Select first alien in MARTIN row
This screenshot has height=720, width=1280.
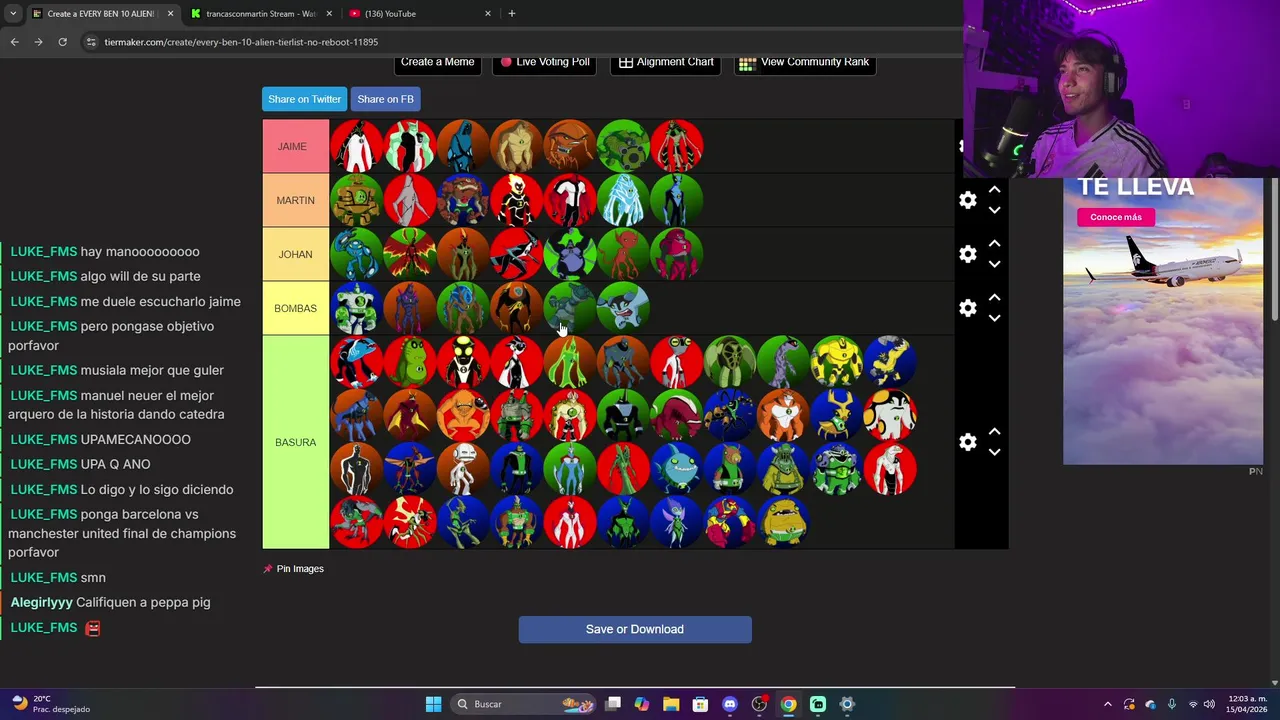(x=357, y=200)
